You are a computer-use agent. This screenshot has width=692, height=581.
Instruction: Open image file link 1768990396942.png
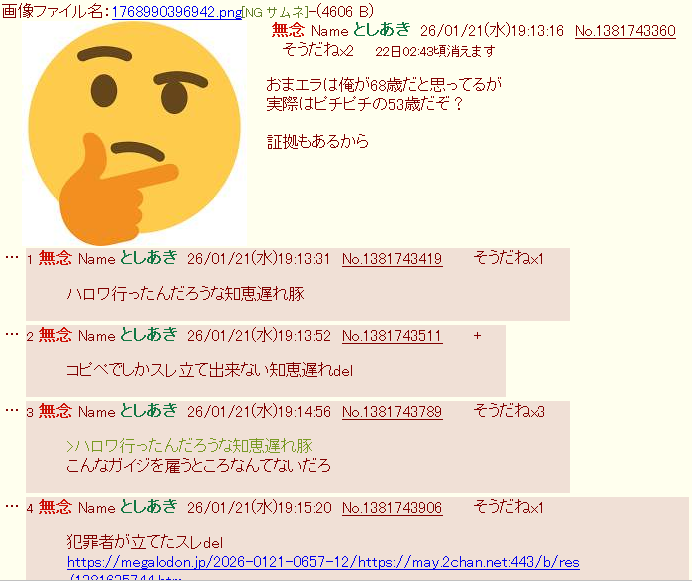point(177,12)
